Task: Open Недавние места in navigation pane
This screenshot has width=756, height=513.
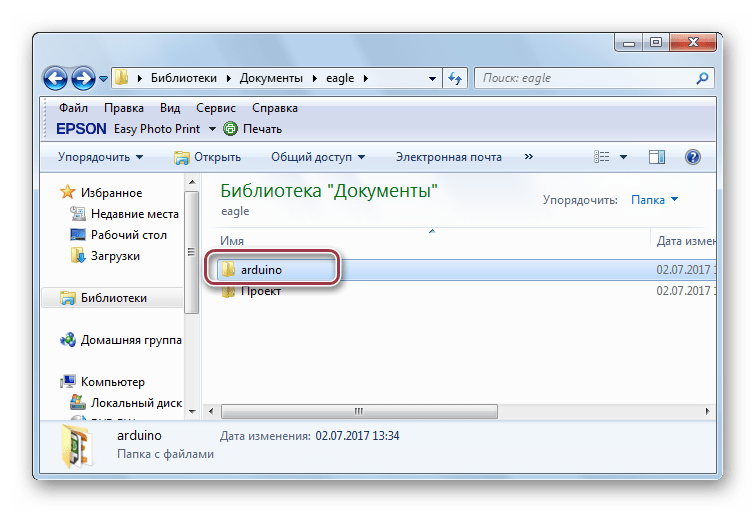Action: coord(135,214)
